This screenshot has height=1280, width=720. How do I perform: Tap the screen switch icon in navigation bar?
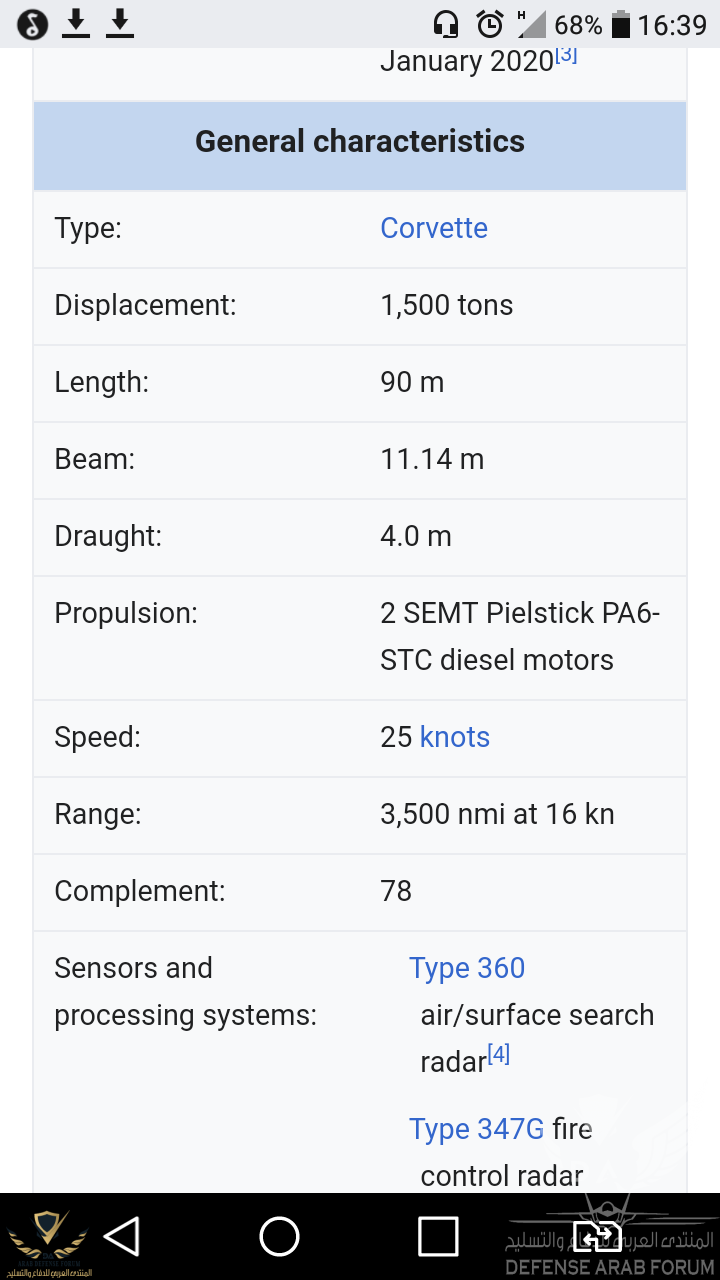click(594, 1237)
